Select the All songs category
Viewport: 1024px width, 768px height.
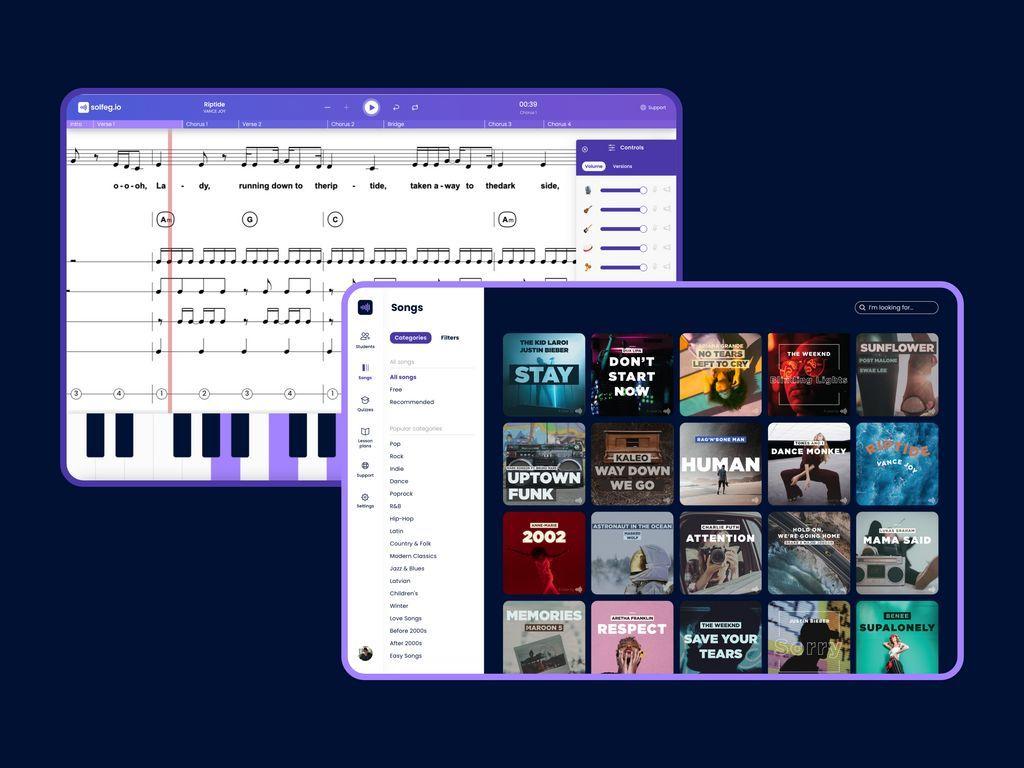click(x=403, y=377)
